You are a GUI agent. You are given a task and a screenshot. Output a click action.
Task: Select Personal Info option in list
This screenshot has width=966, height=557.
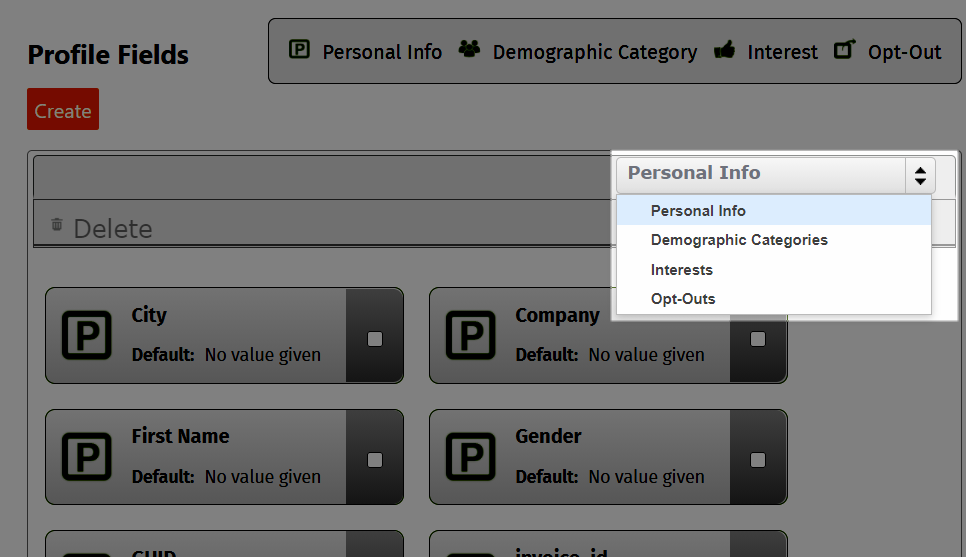point(774,211)
